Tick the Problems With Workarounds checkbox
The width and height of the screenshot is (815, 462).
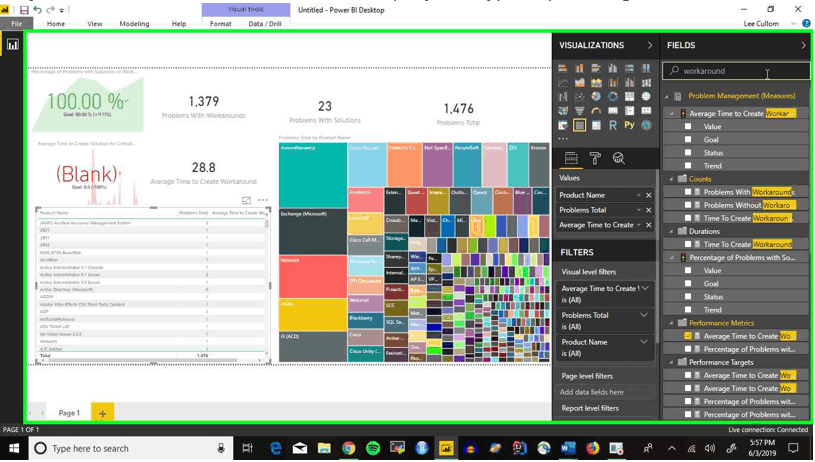[688, 192]
